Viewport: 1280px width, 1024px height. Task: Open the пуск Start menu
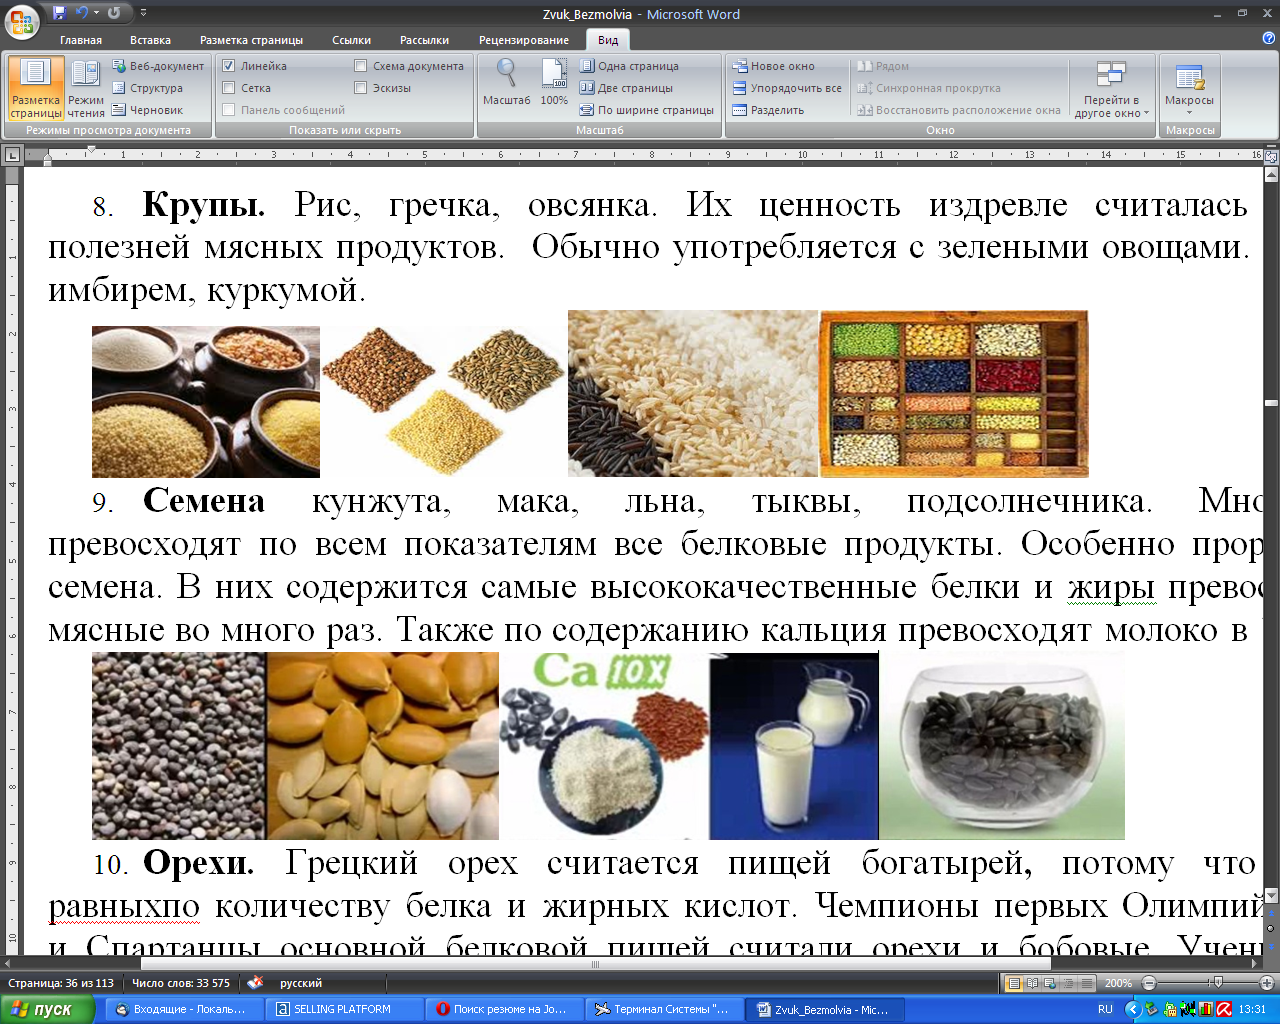click(x=47, y=1010)
